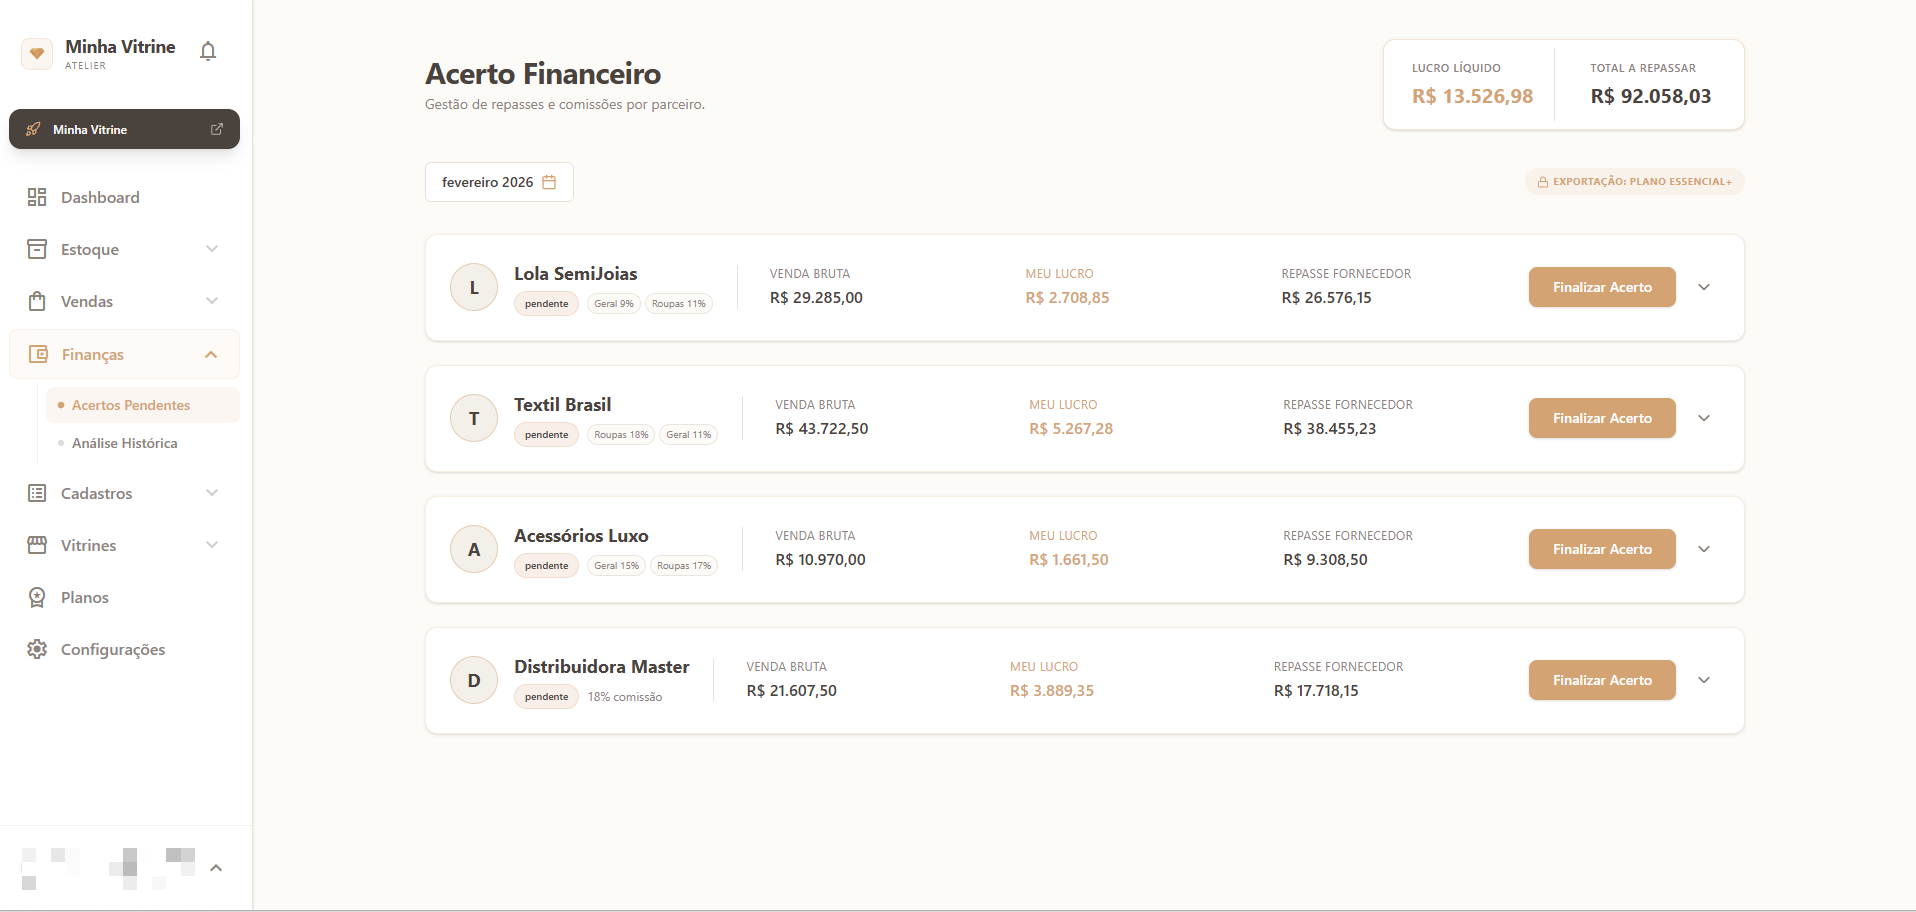Open the fevereiro 2026 month selector
Viewport: 1916px width, 912px height.
click(x=498, y=182)
